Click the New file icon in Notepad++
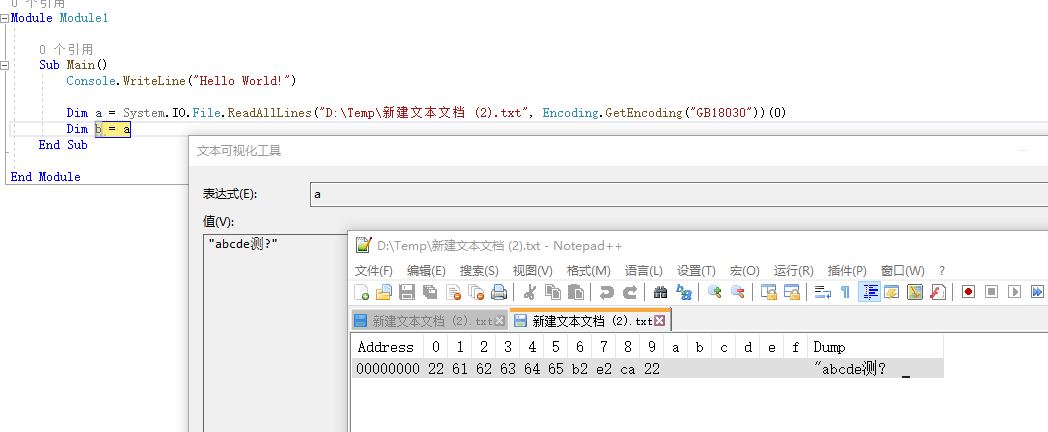The height and width of the screenshot is (432, 1048). [x=362, y=292]
